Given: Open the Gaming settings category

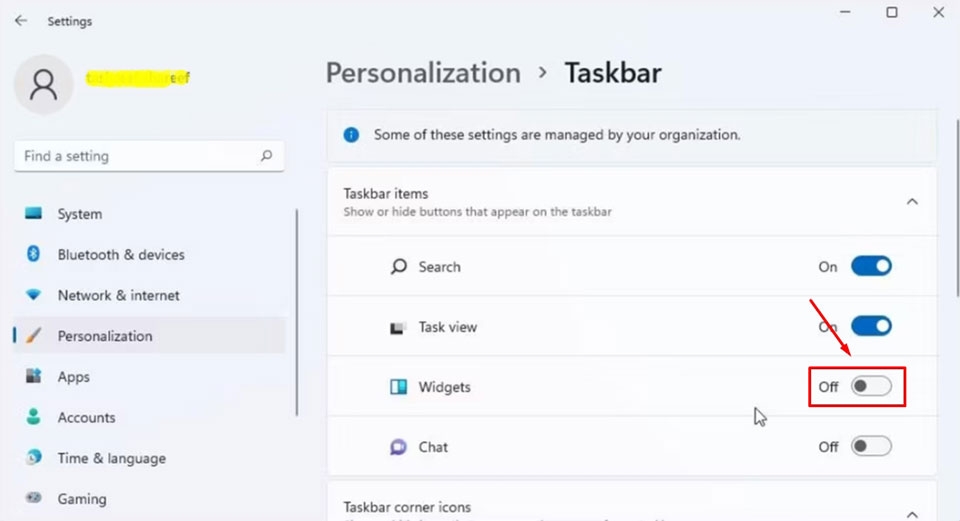Looking at the screenshot, I should (149, 499).
